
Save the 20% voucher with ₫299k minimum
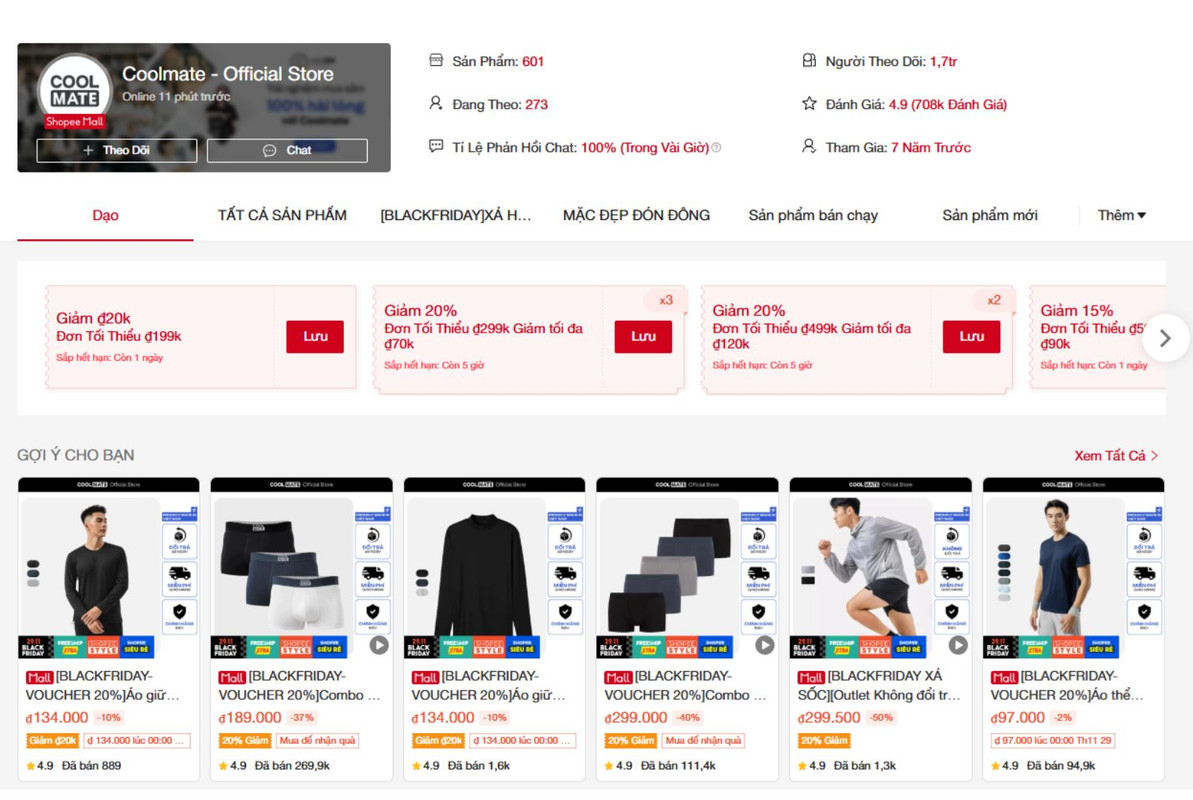643,336
